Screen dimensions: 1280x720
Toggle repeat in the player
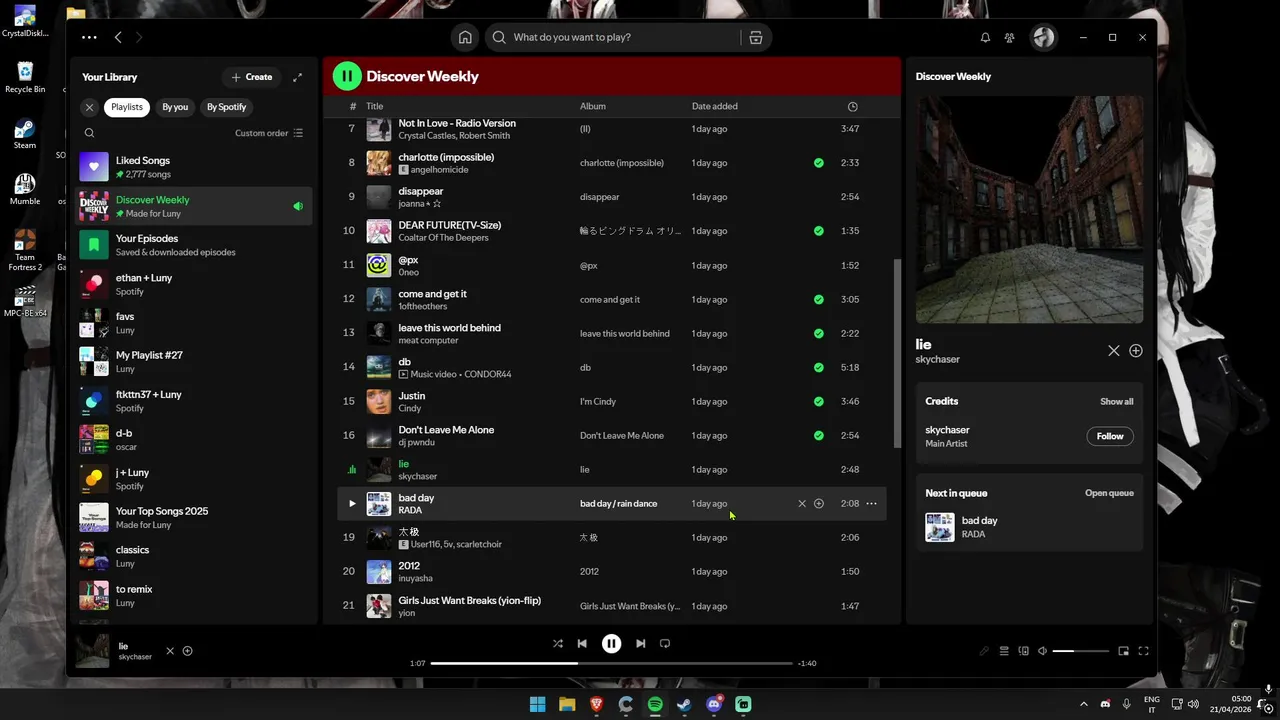(x=665, y=644)
